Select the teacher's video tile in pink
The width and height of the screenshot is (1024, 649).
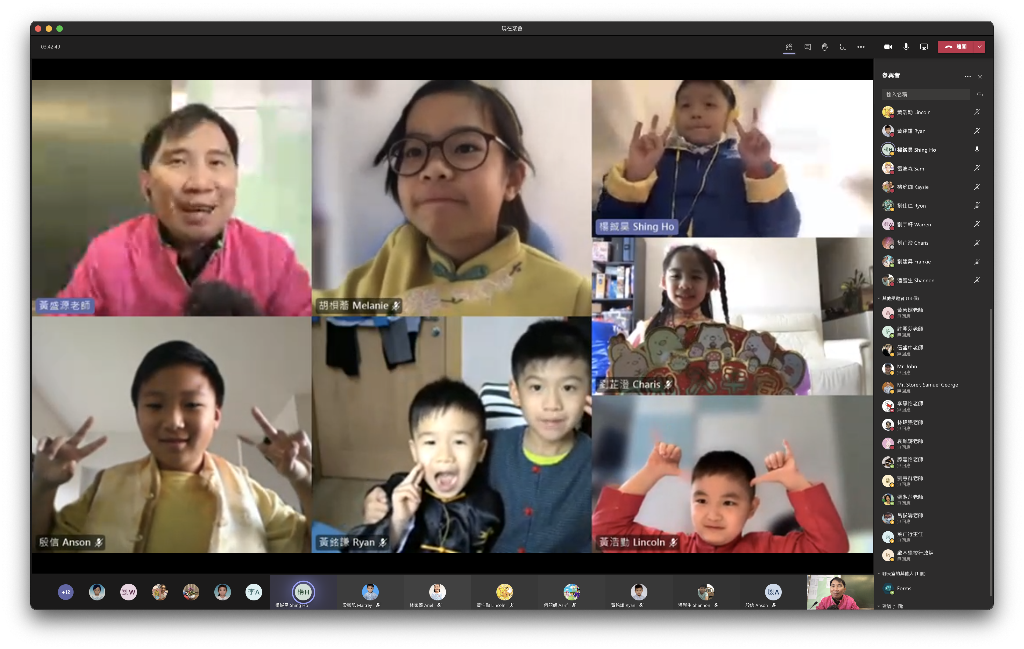[172, 198]
